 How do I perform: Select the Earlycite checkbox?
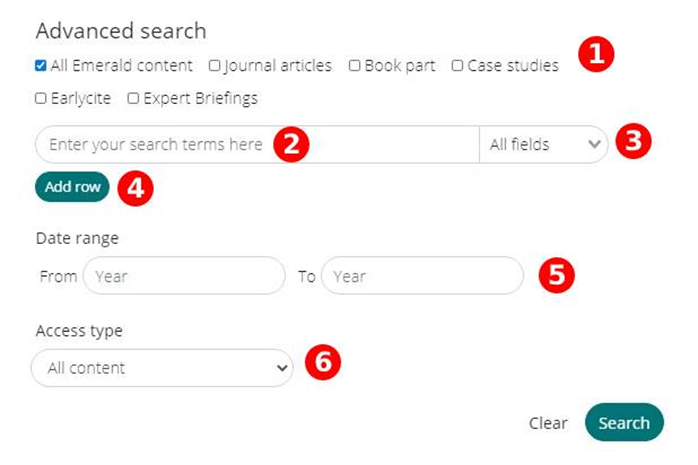41,98
